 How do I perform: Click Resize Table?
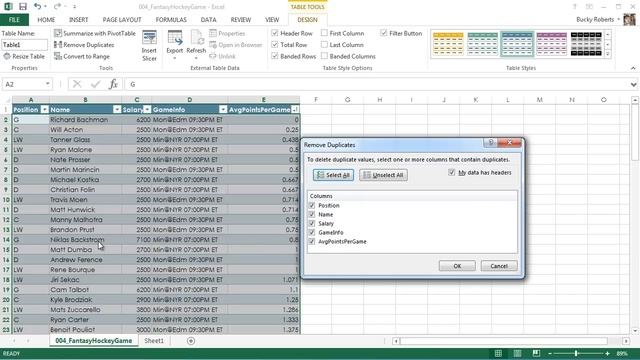[x=24, y=56]
